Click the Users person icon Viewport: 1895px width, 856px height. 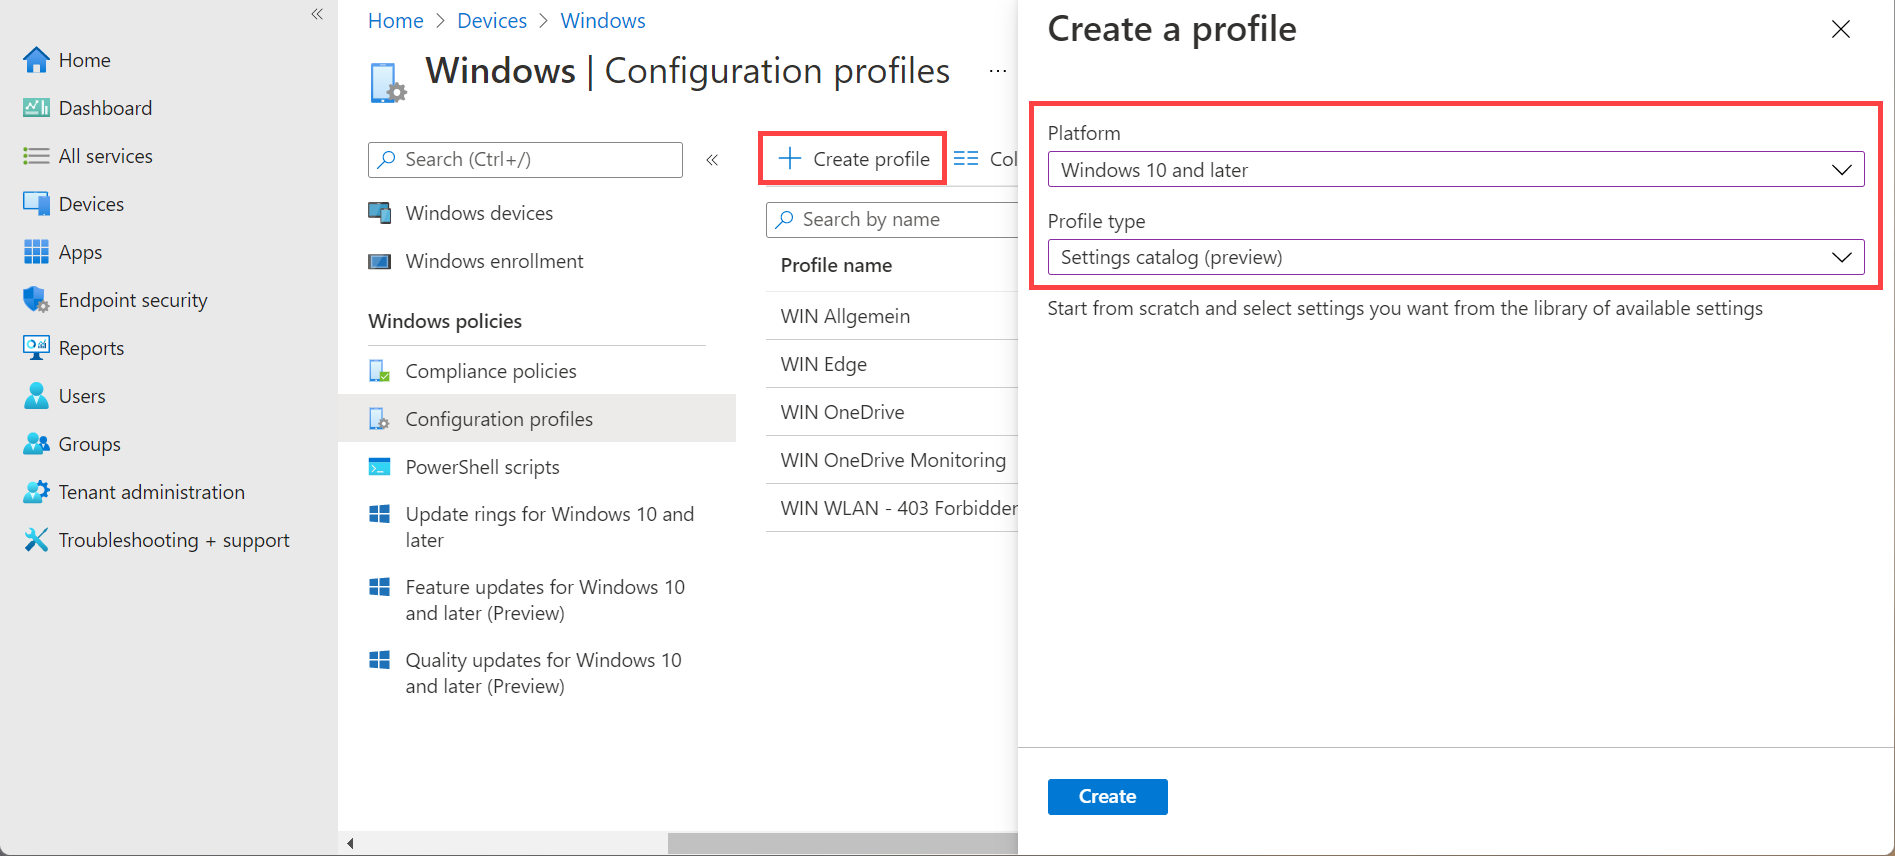[36, 396]
